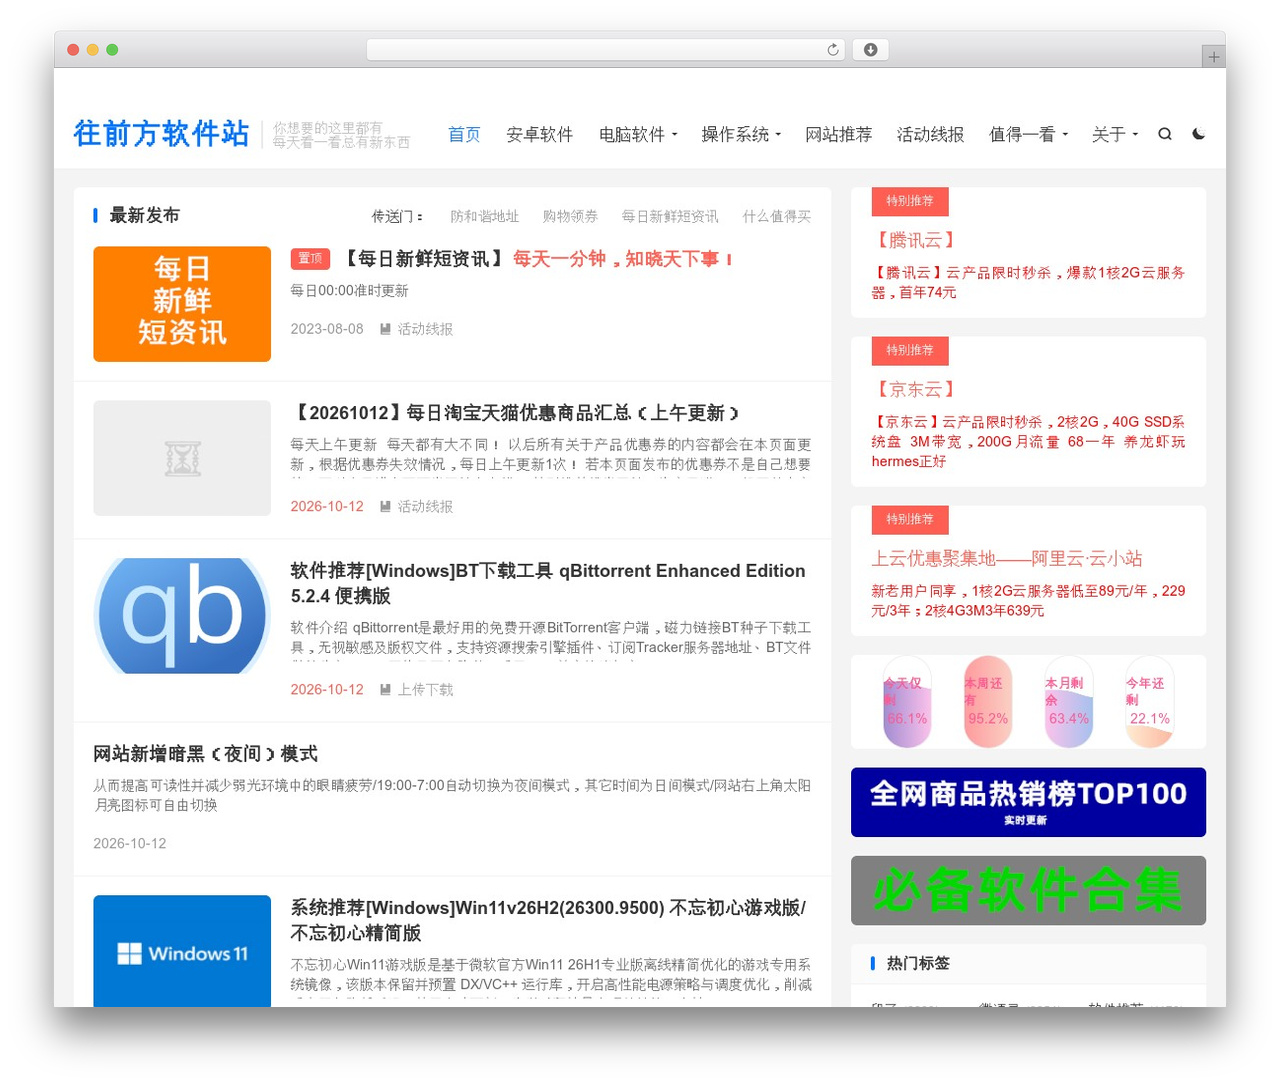
Task: Add a new browser tab with the plus button
Action: (1213, 57)
